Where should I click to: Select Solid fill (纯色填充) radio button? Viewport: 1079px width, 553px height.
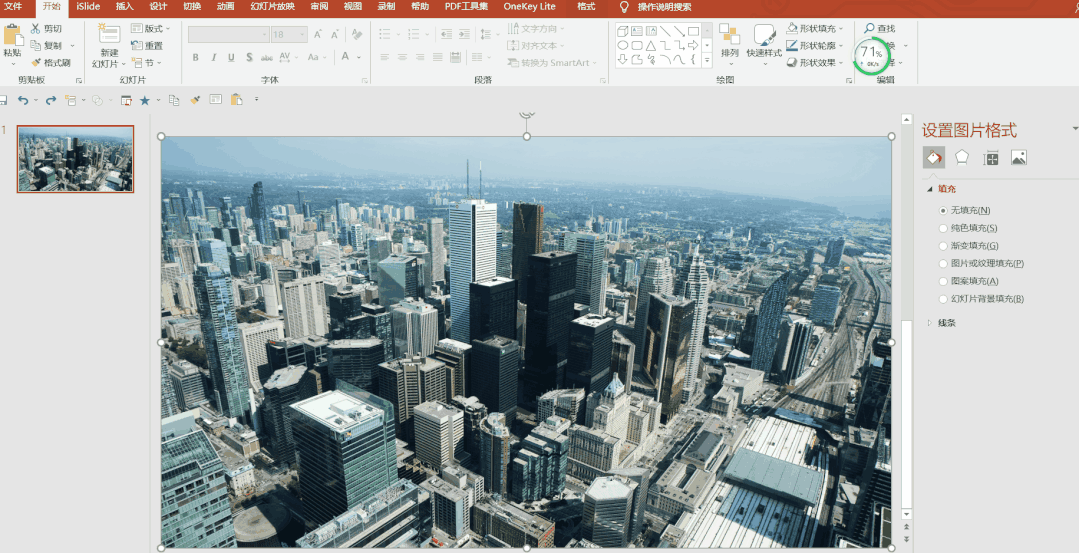(x=943, y=228)
